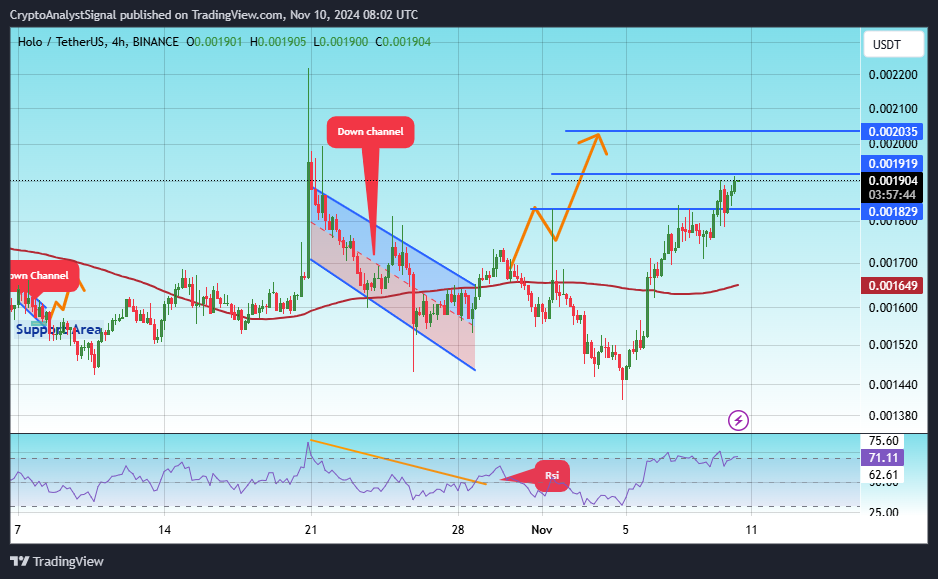Image resolution: width=938 pixels, height=579 pixels.
Task: Select the partially visible "own Channel" red callout
Action: tap(44, 276)
